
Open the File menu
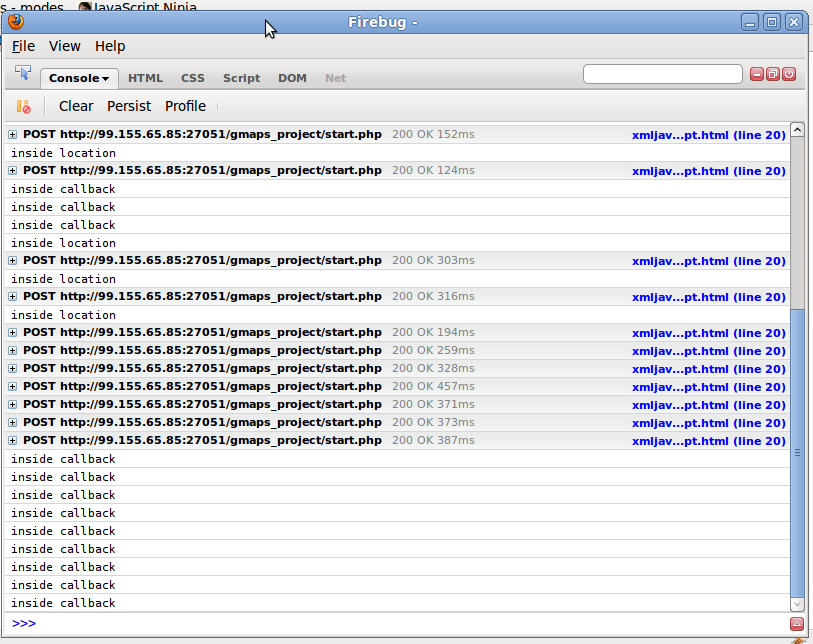23,46
